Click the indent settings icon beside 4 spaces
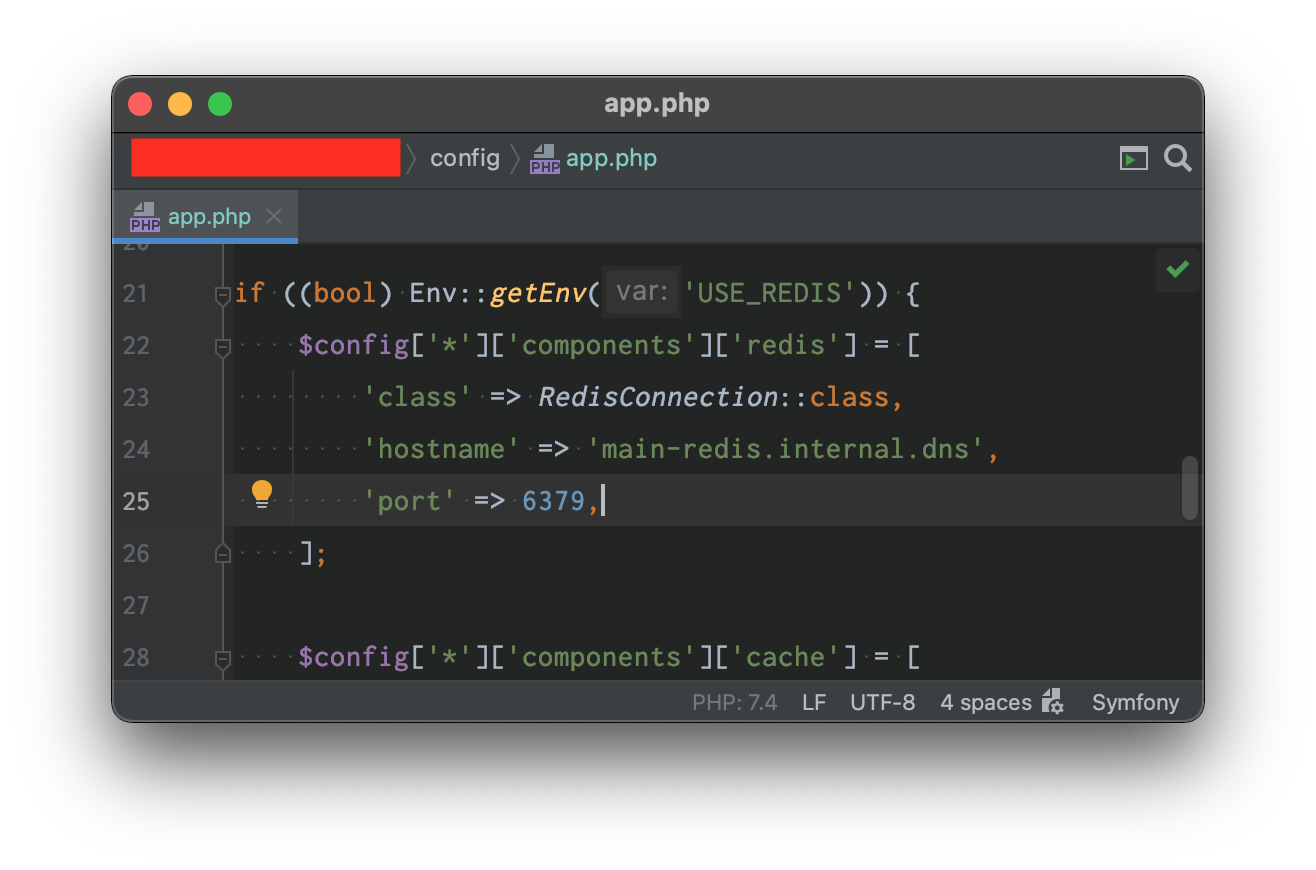 [1052, 701]
